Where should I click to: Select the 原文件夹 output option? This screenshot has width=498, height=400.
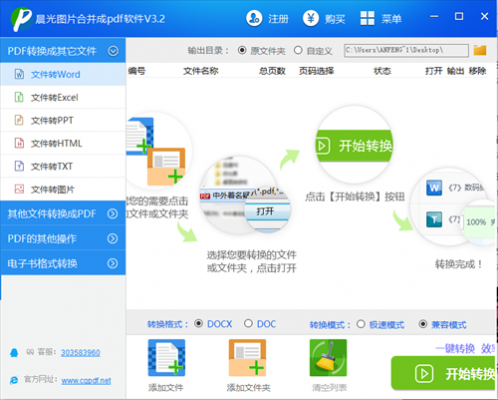[x=242, y=50]
